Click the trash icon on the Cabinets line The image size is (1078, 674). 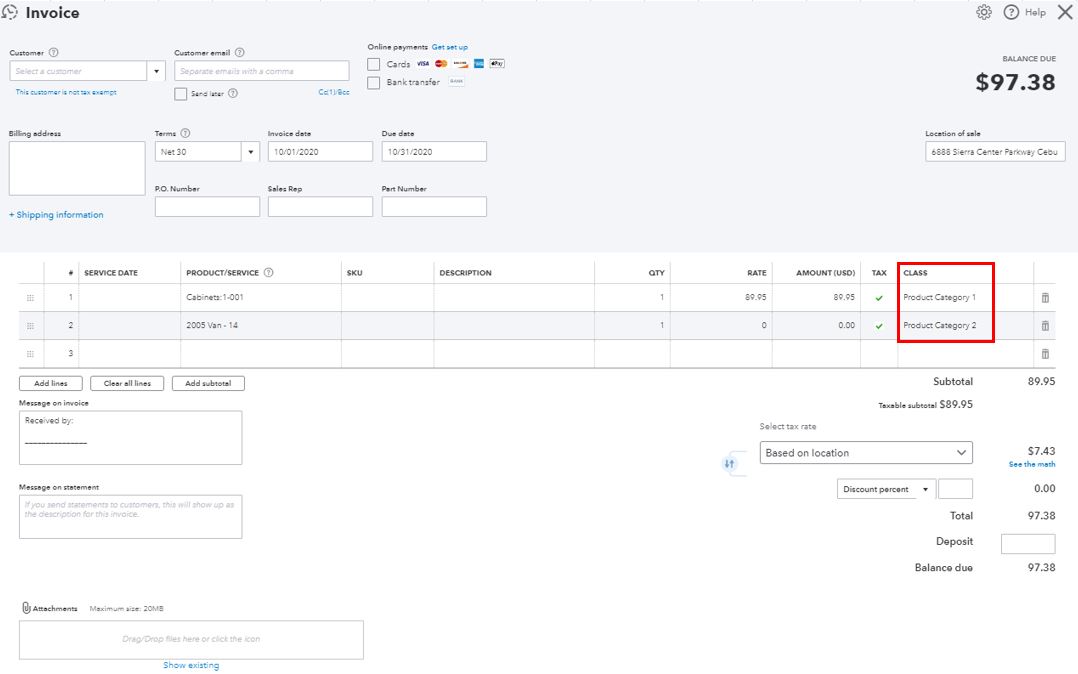[x=1044, y=297]
